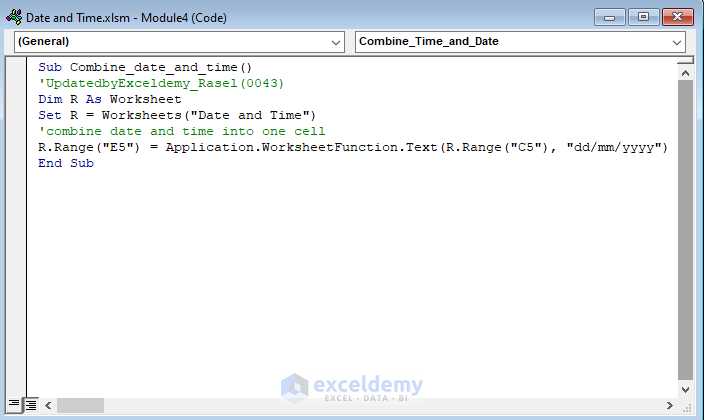Switch to Full Module View

click(x=31, y=405)
